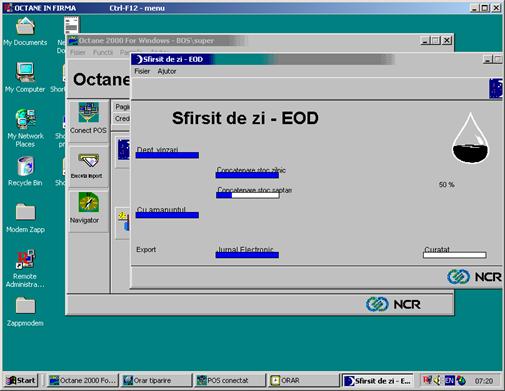
Task: Select the My Computer desktop icon
Action: coord(25,72)
